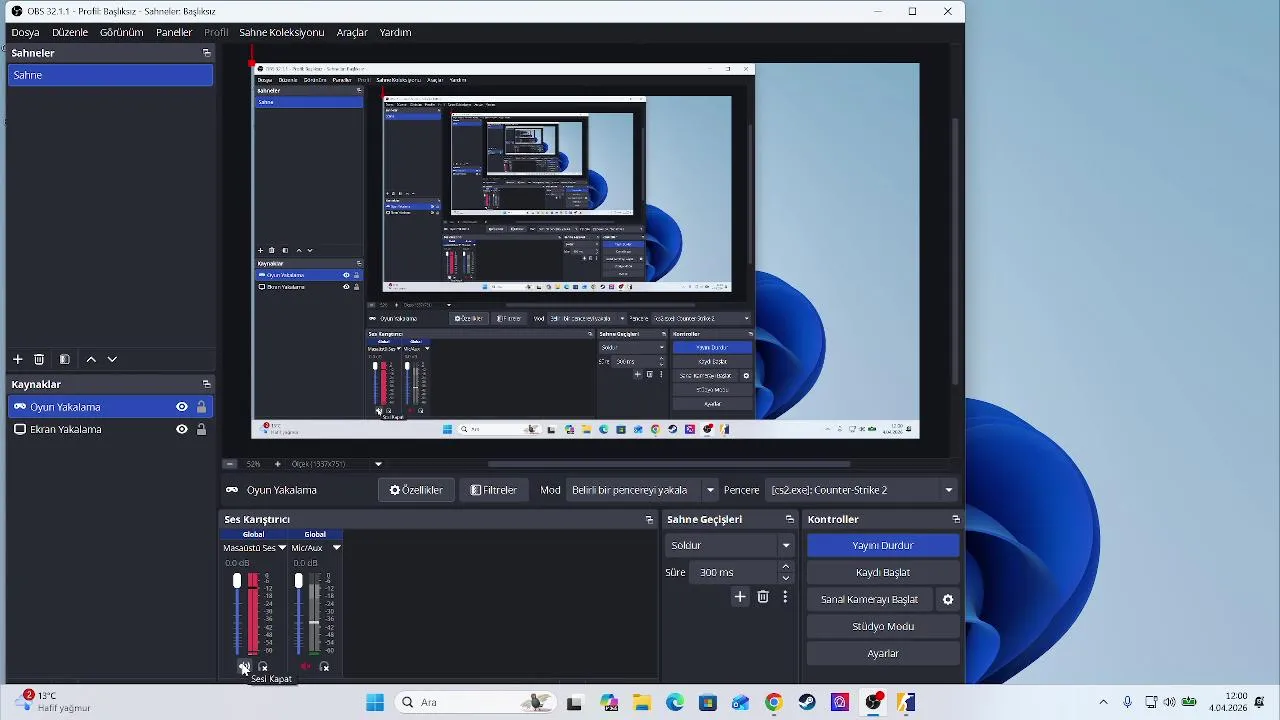This screenshot has width=1280, height=720.
Task: Start virtual camera with Sanal Kamerayı Başlat
Action: click(x=870, y=600)
